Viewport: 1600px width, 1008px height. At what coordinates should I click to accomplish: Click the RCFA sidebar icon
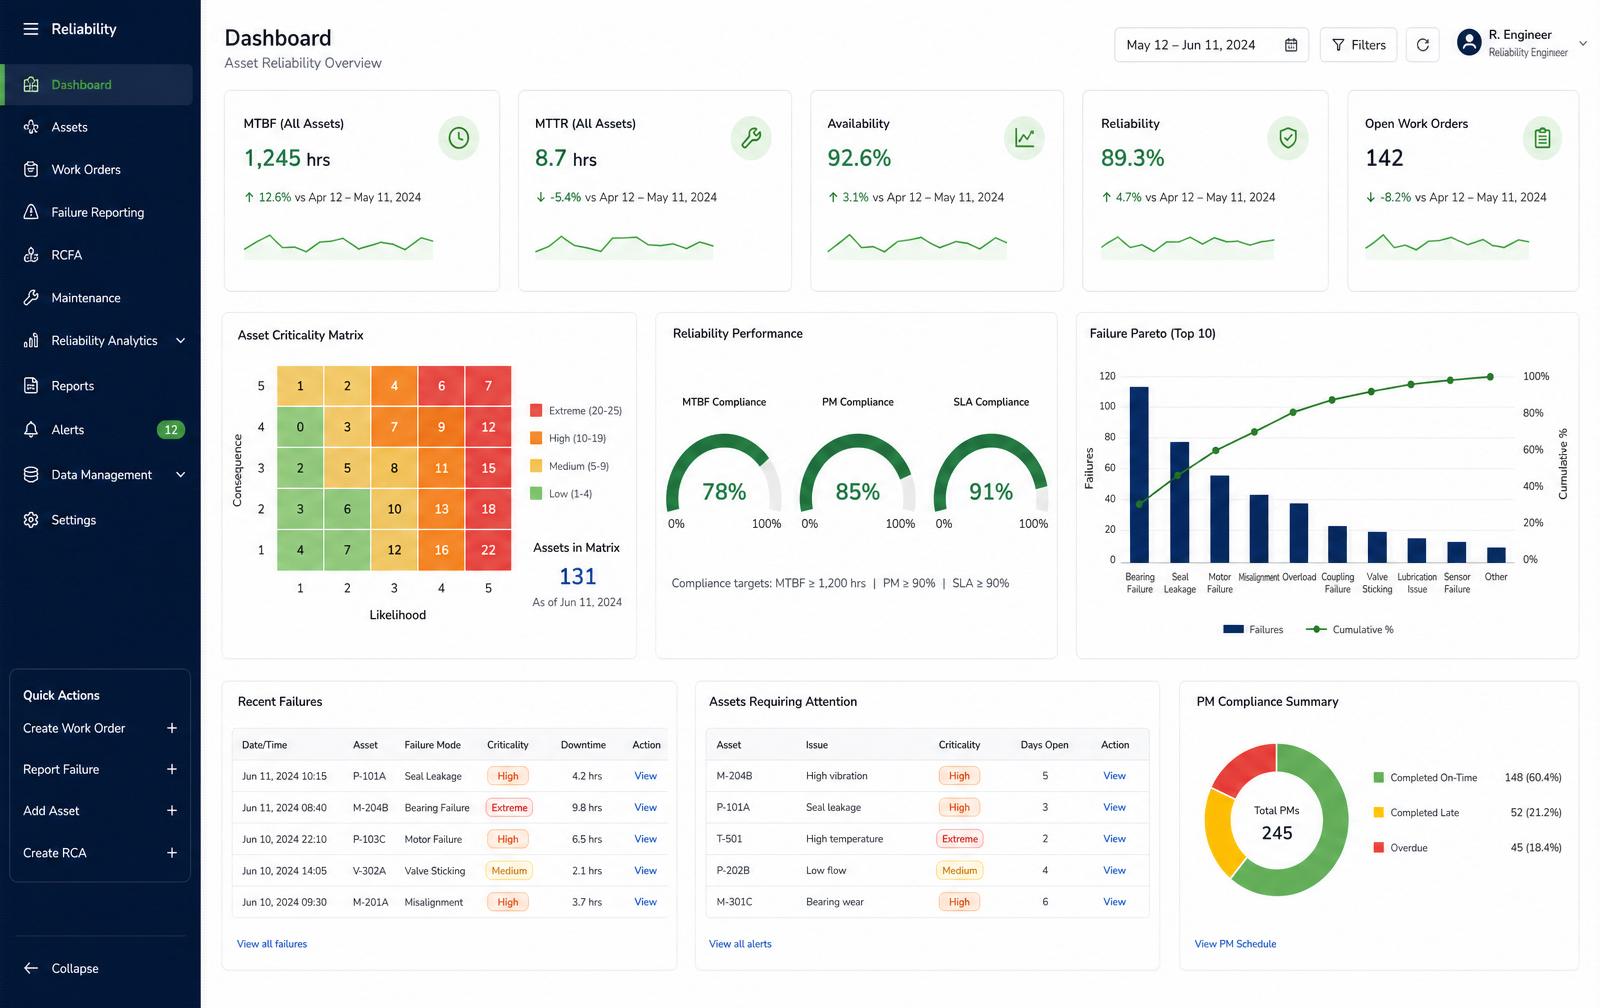[31, 255]
